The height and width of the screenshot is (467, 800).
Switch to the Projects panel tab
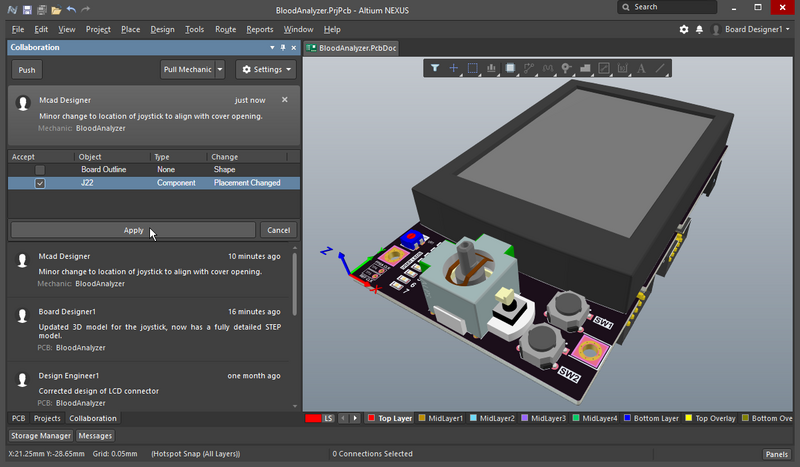click(x=47, y=419)
